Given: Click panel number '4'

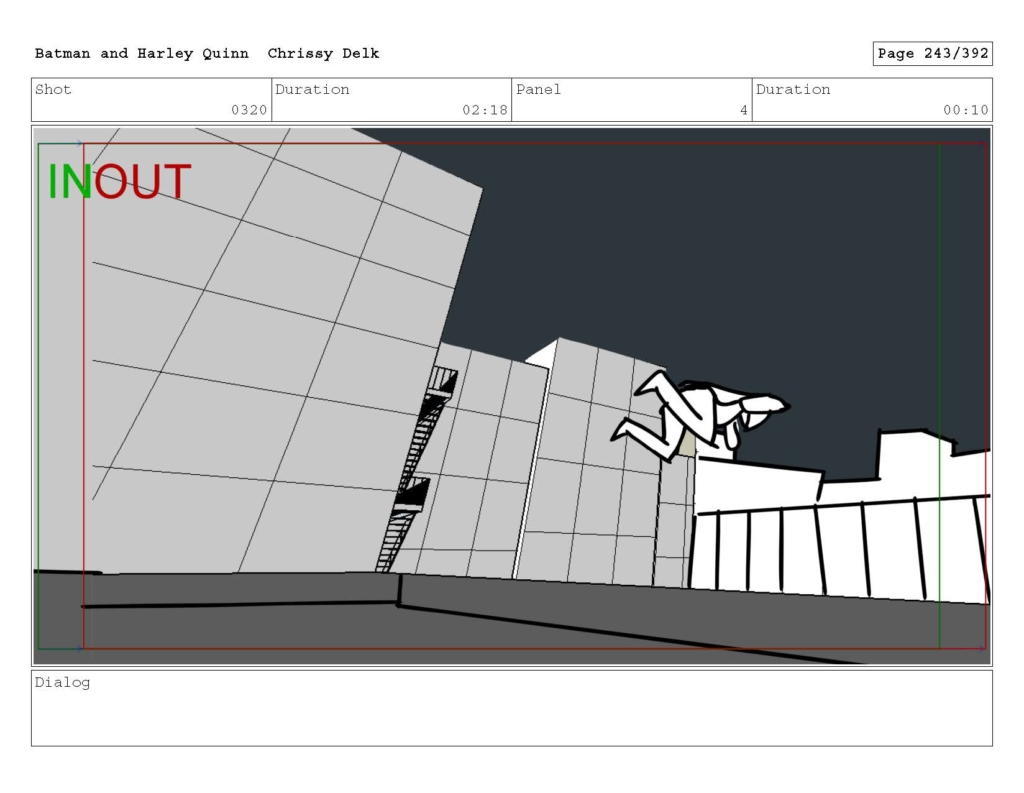Looking at the screenshot, I should pos(743,110).
